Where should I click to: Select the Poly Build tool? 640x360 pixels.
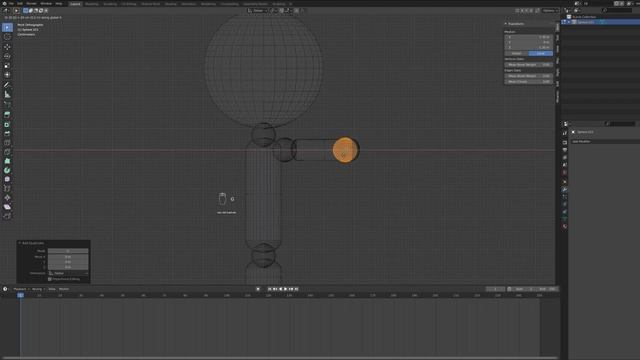[7, 161]
